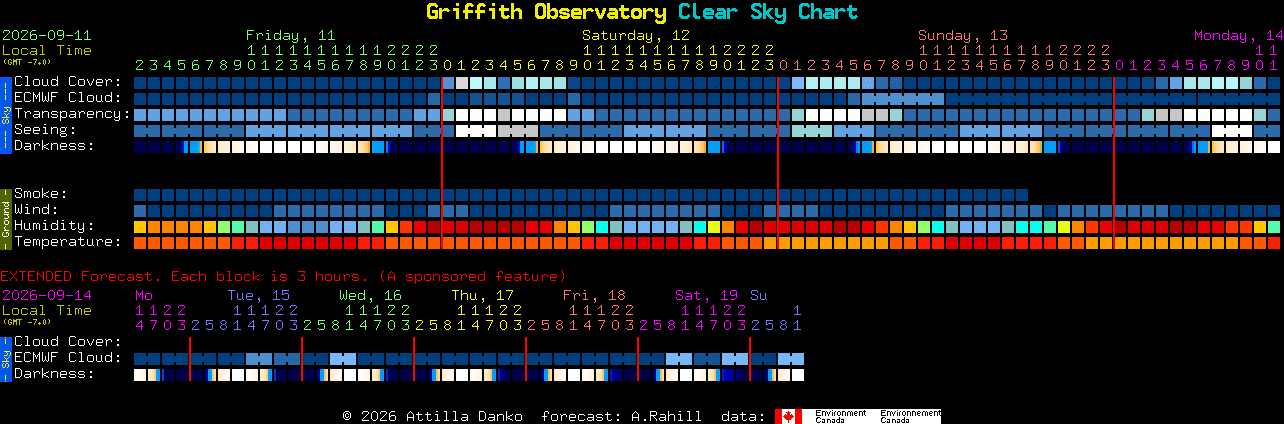The image size is (1284, 424).
Task: Open the Seeing row legend
Action: click(x=45, y=129)
